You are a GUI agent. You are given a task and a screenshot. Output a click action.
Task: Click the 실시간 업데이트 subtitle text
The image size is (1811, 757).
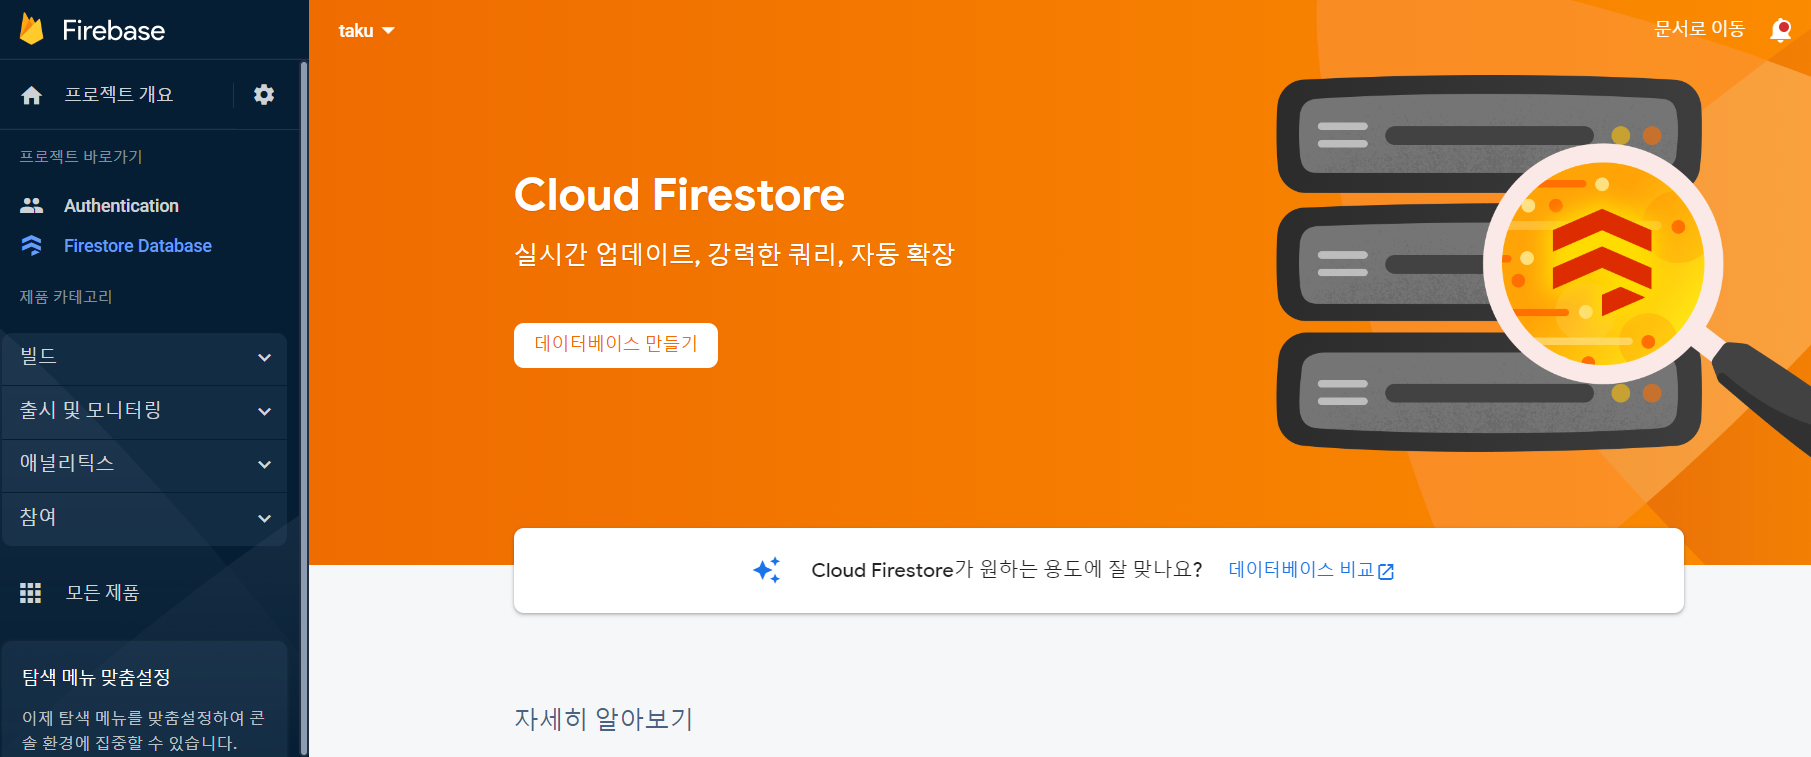734,254
